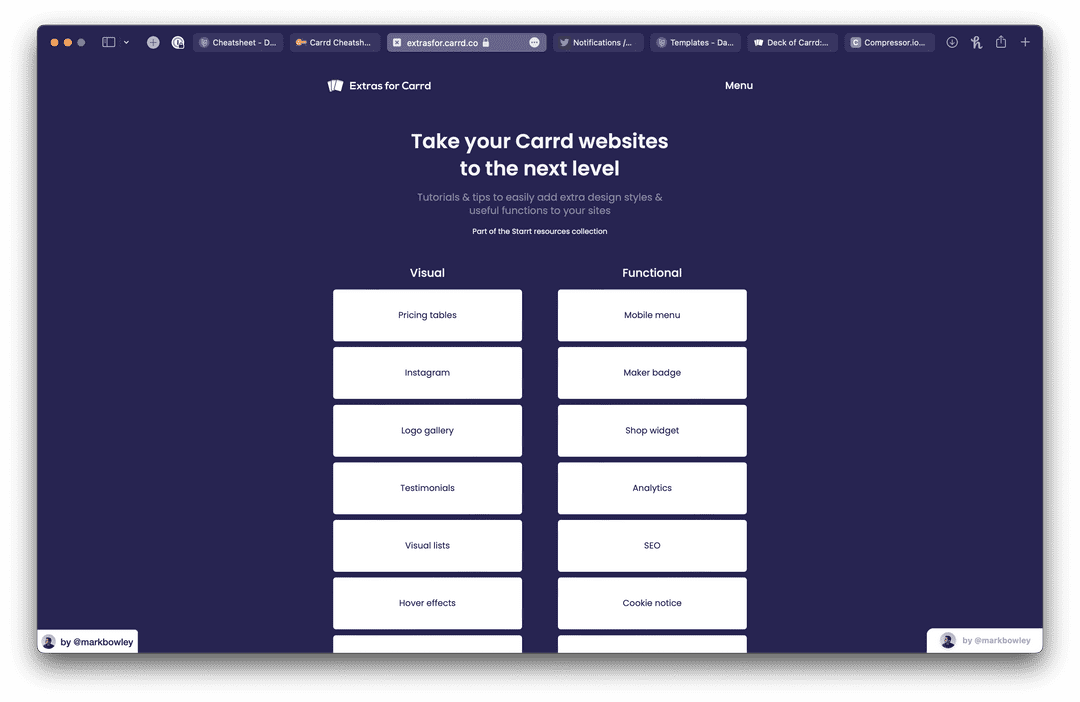This screenshot has height=702, width=1080.
Task: Click the Starrt resources collection link
Action: 540,231
